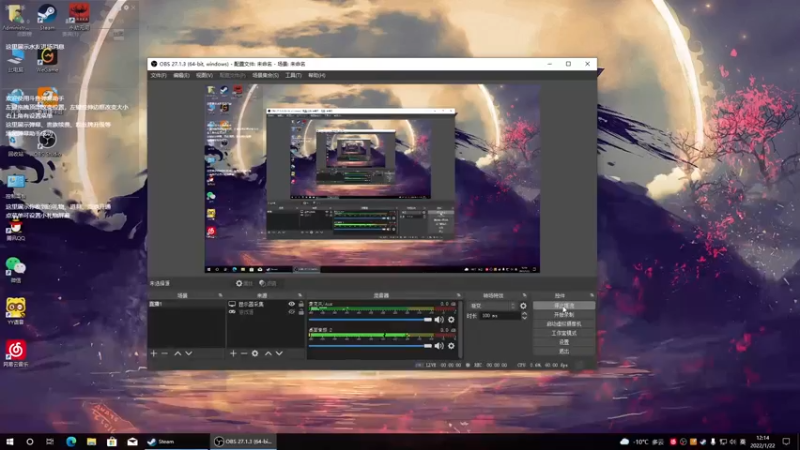Click the OBS preview canvas

pos(372,179)
